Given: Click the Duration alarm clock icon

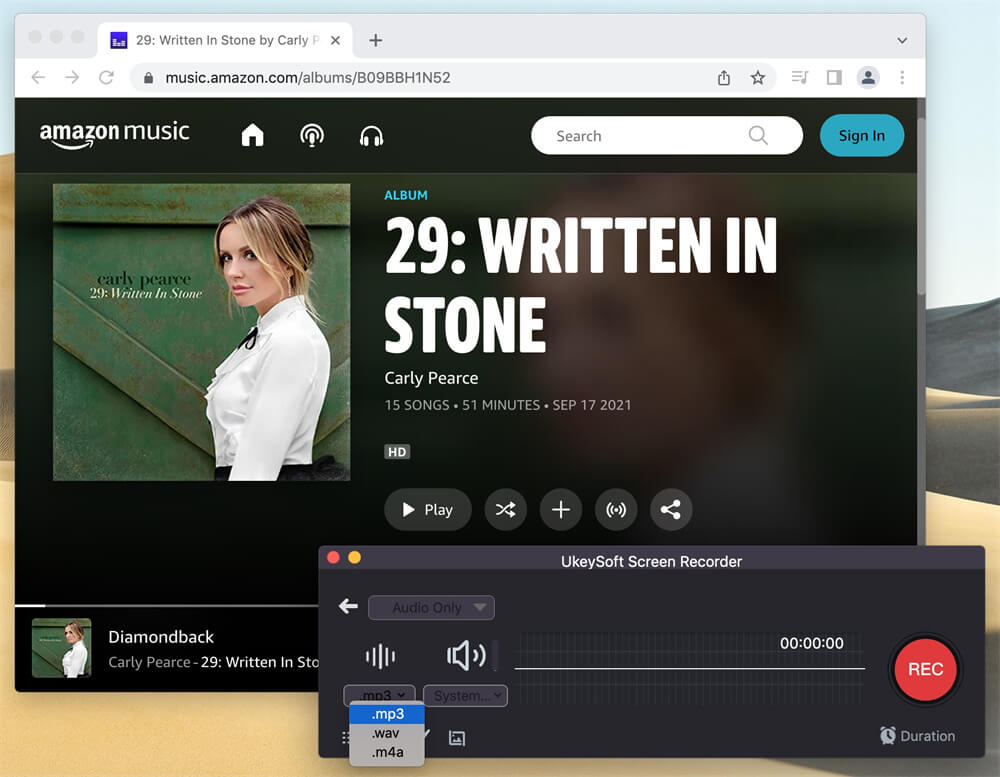Looking at the screenshot, I should point(888,736).
